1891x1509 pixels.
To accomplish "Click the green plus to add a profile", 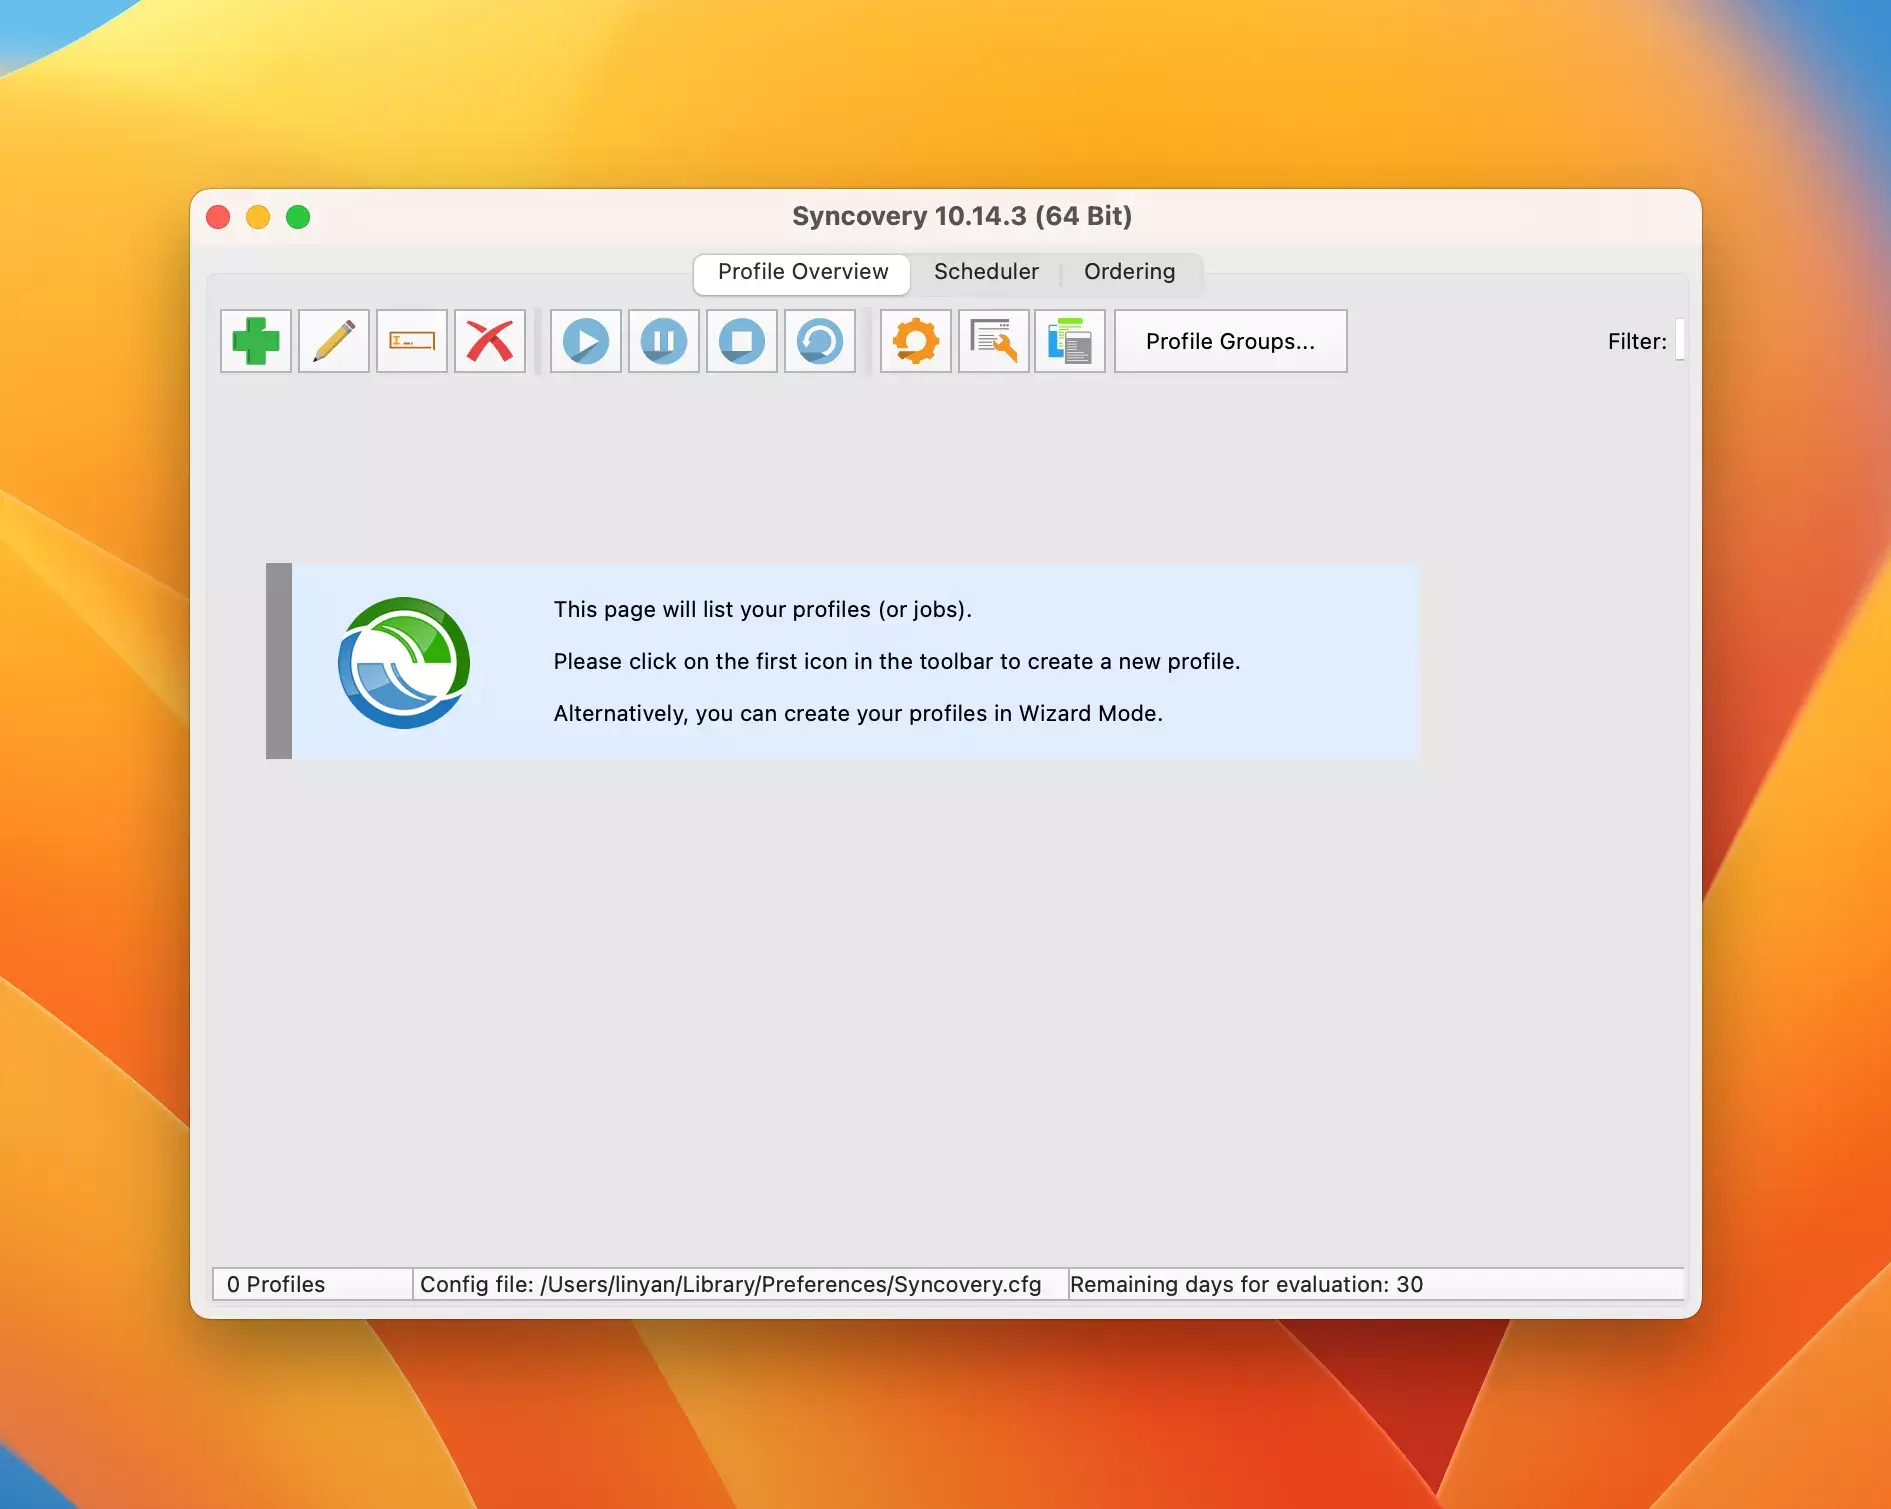I will coord(255,341).
